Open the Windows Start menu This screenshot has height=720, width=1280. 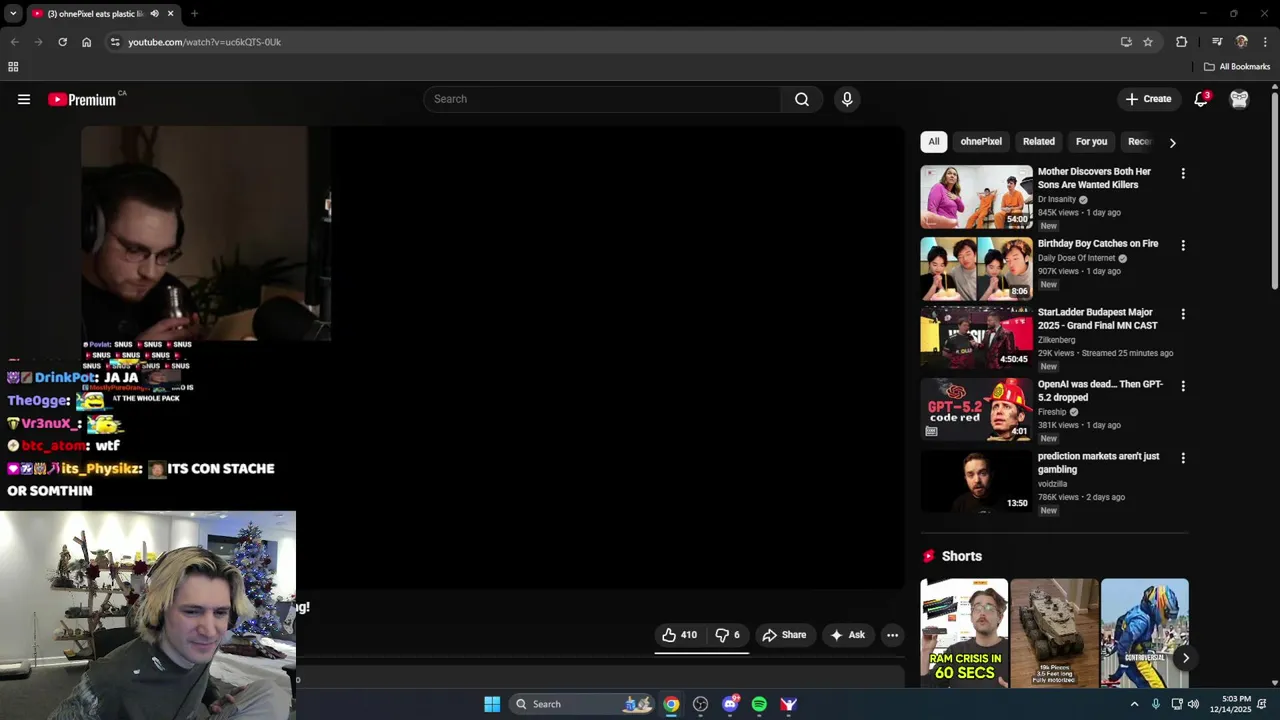coord(492,704)
